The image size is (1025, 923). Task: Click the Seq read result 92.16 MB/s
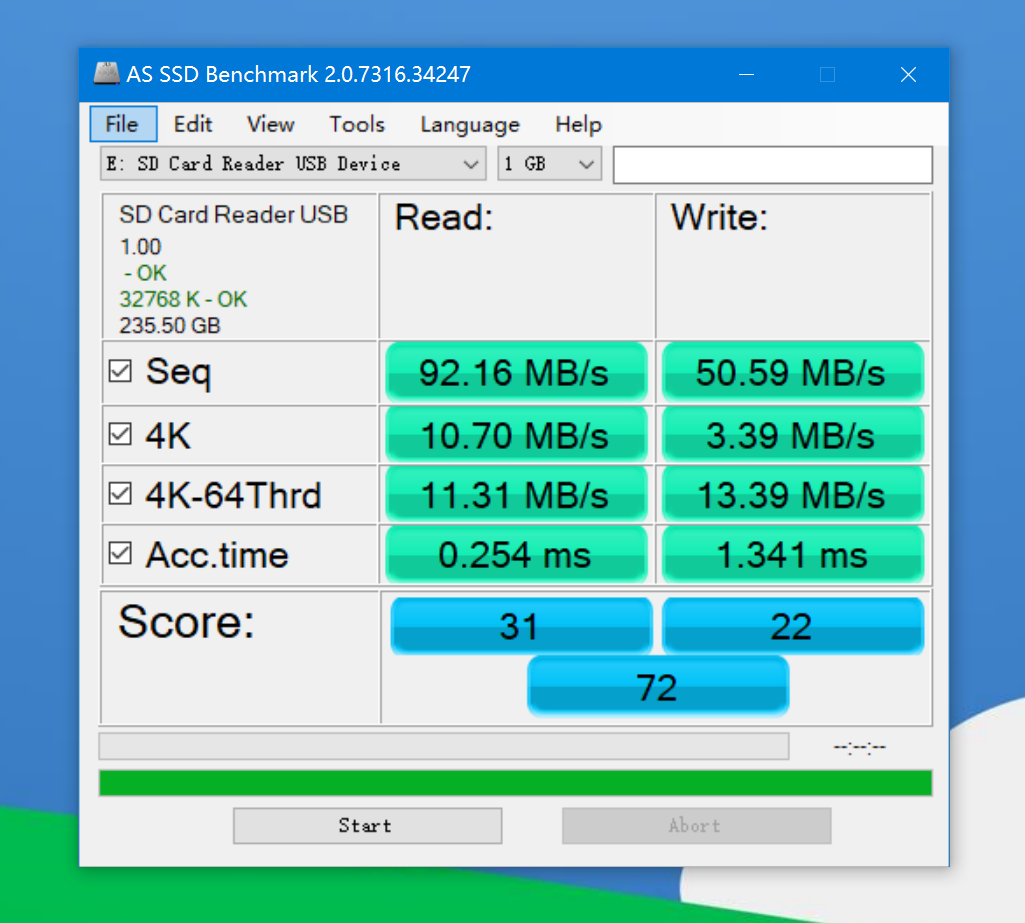coord(516,372)
